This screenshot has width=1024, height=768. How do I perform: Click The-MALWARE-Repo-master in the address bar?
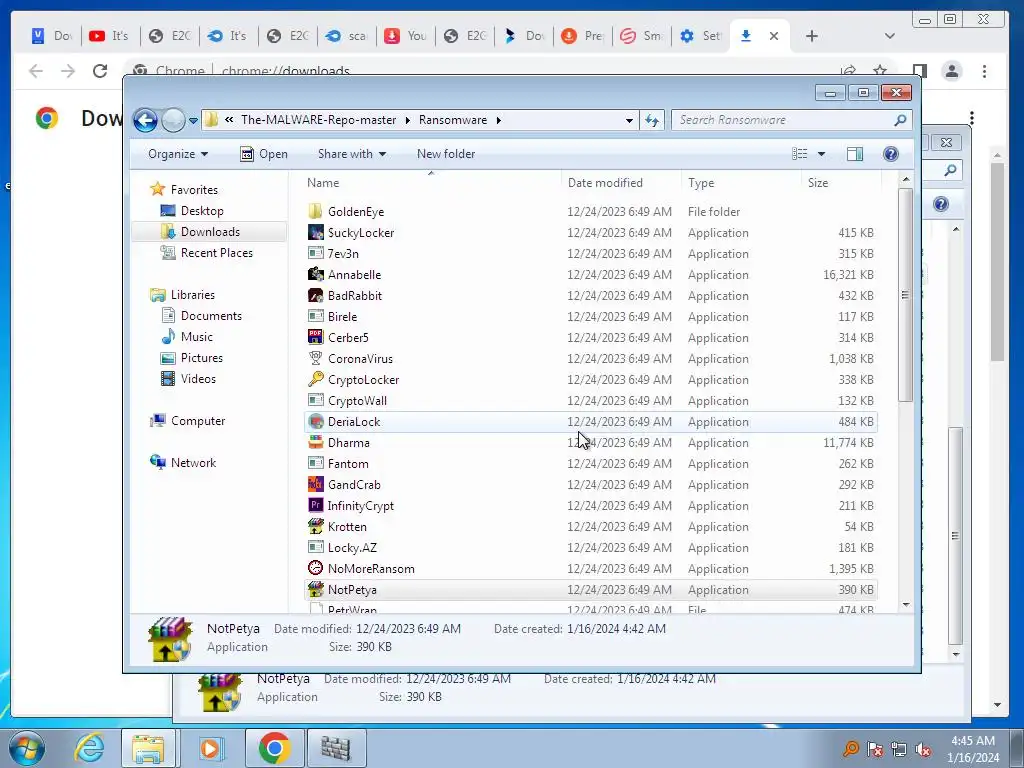point(318,120)
